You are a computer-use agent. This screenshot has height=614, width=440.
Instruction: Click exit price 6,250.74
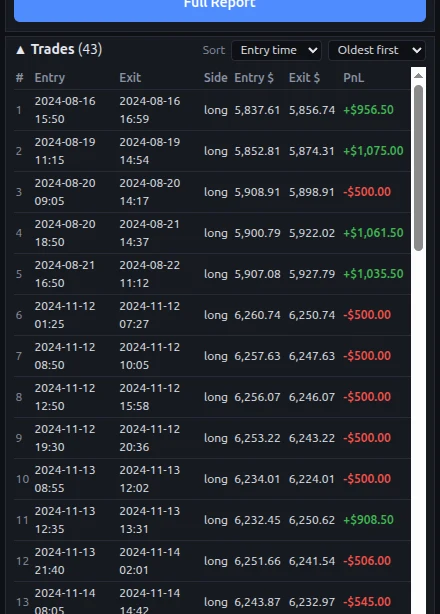click(312, 315)
